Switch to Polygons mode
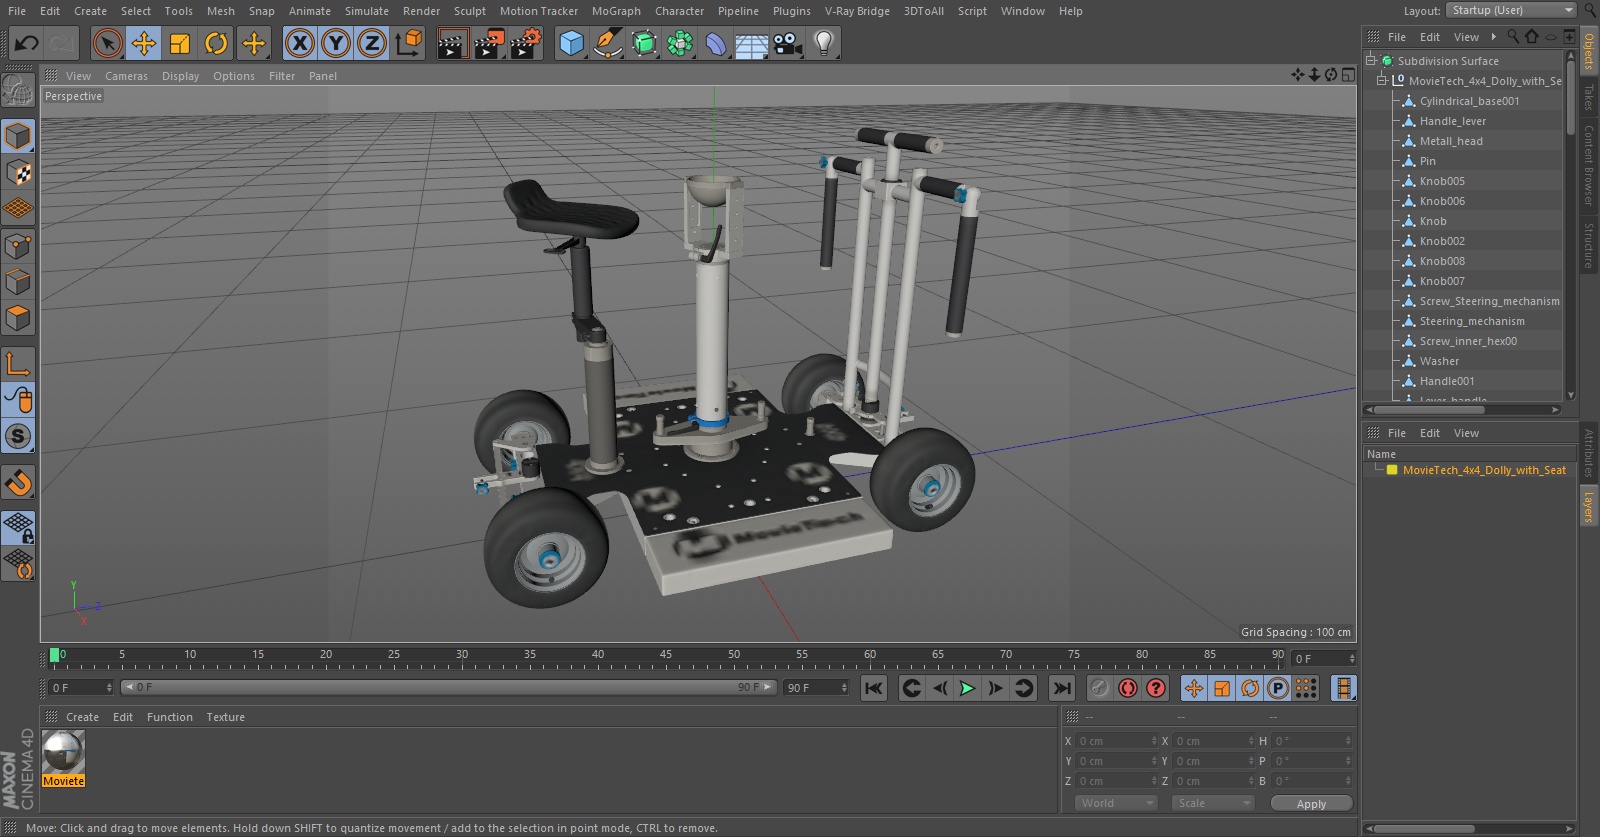 (18, 318)
